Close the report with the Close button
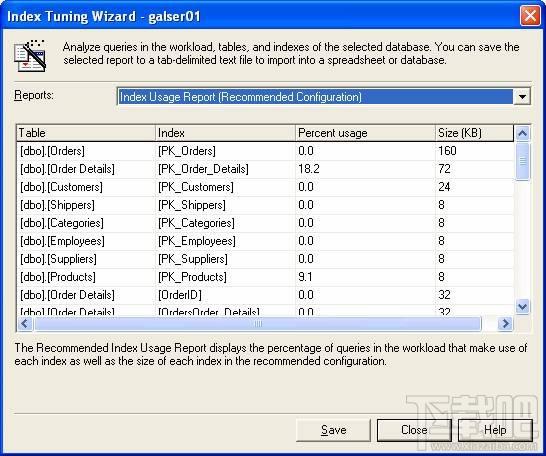This screenshot has height=456, width=546. [x=414, y=430]
